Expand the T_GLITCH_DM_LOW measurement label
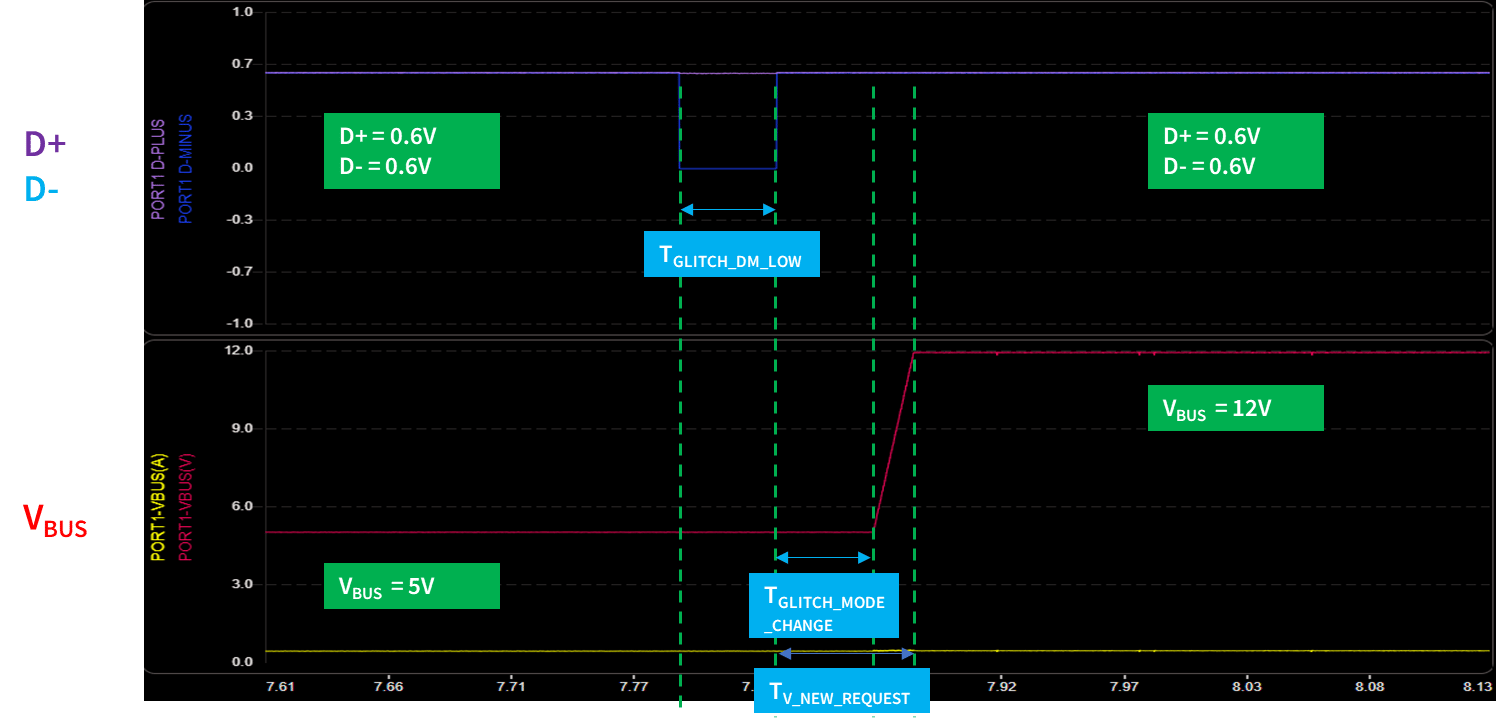Screen dimensions: 1496x721 click(x=731, y=254)
